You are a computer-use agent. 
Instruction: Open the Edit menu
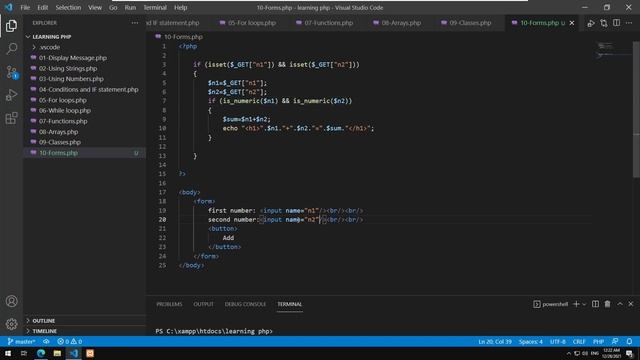click(x=42, y=7)
